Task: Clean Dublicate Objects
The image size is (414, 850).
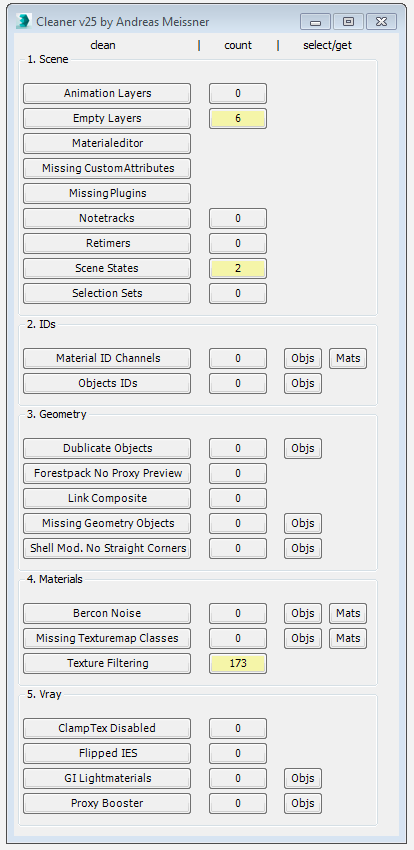Action: coord(107,448)
